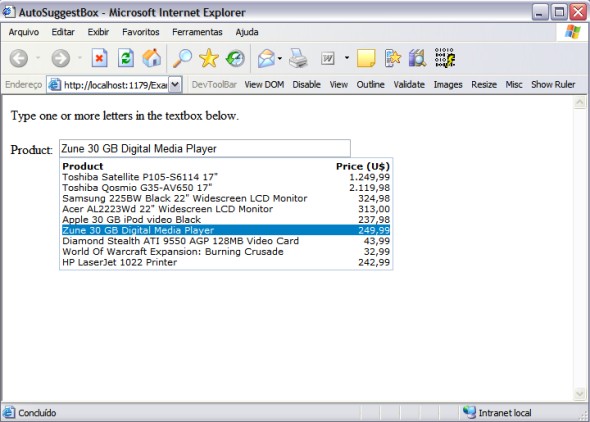Click the Mail envelope icon

pyautogui.click(x=266, y=59)
